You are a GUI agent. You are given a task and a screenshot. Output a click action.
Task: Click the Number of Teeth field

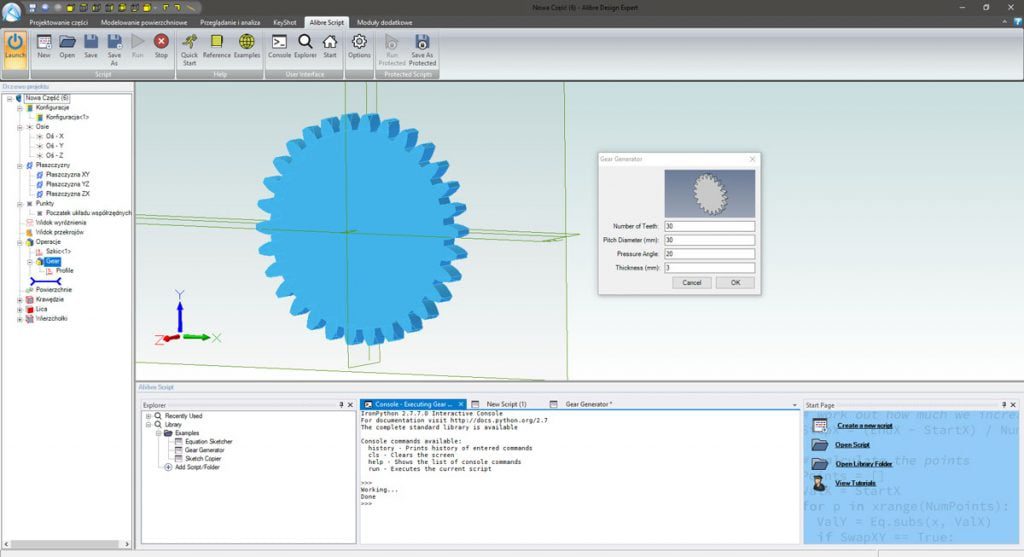(x=709, y=226)
